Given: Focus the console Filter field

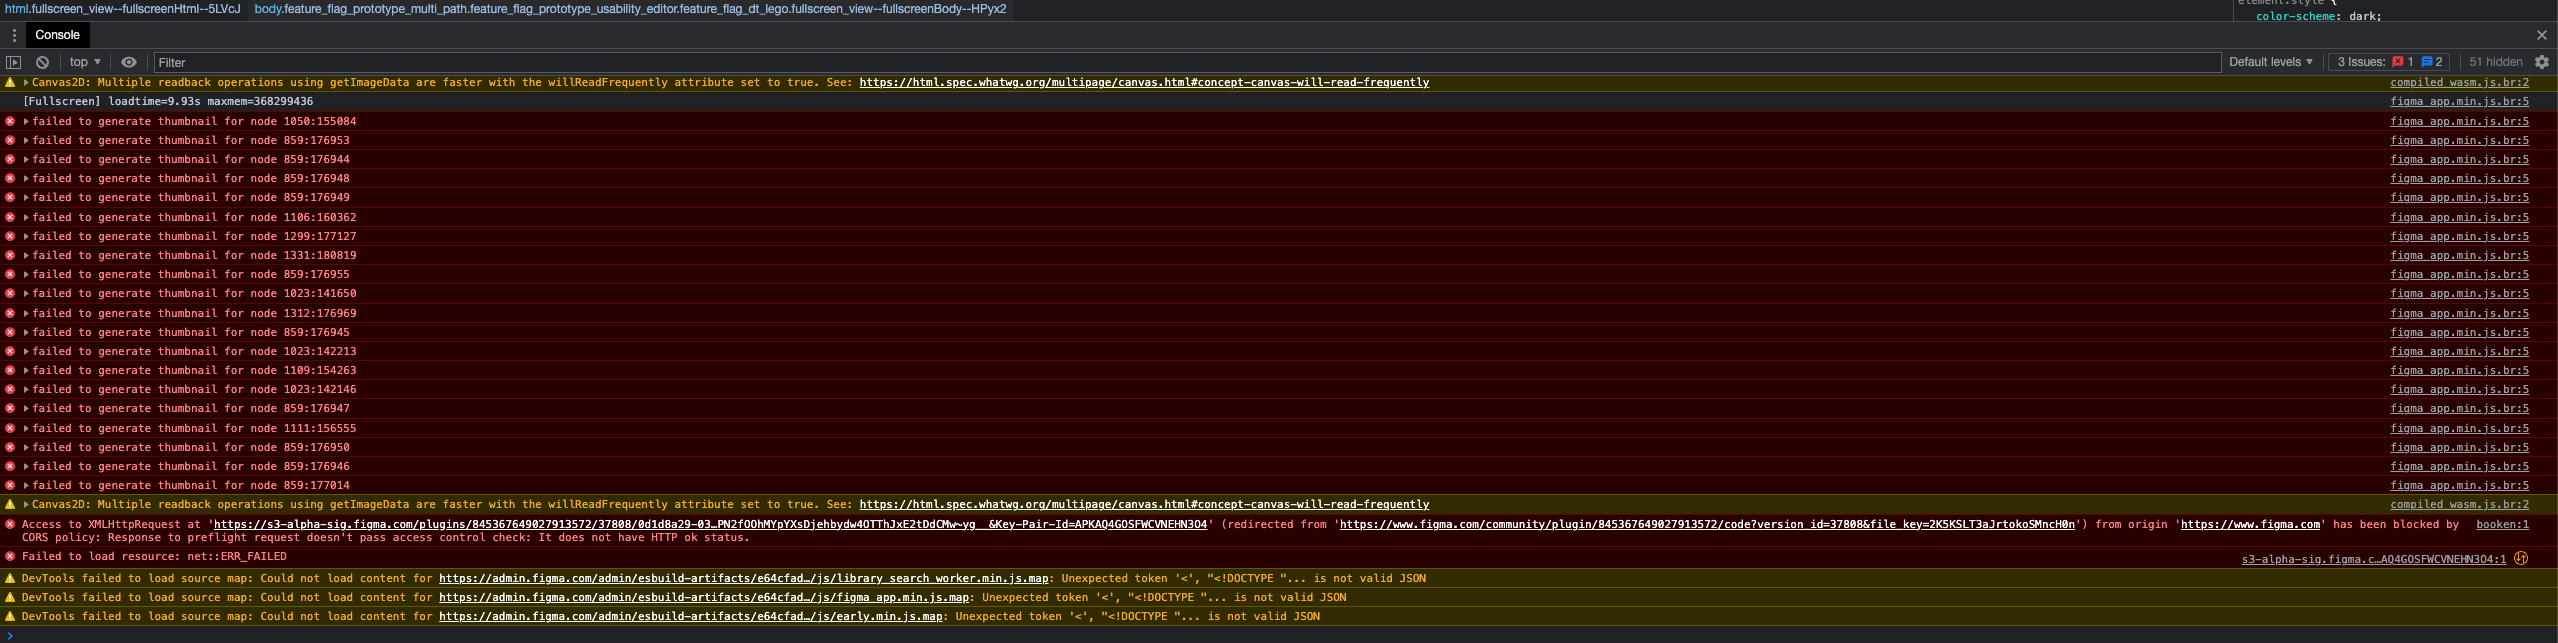Looking at the screenshot, I should pos(1187,62).
